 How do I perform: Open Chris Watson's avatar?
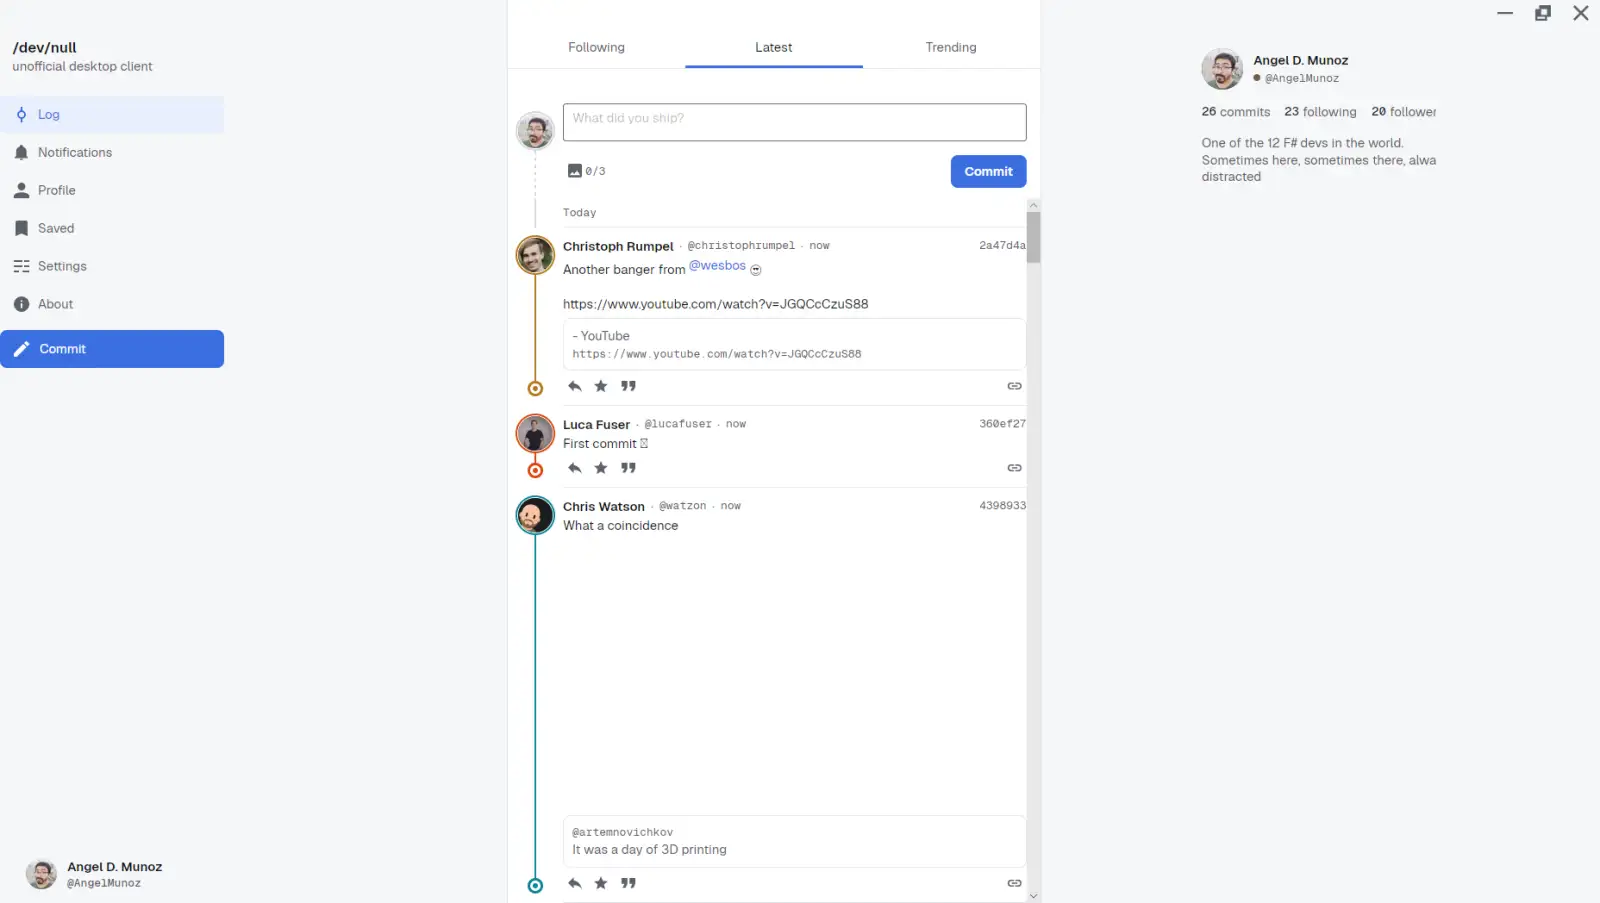pos(535,516)
